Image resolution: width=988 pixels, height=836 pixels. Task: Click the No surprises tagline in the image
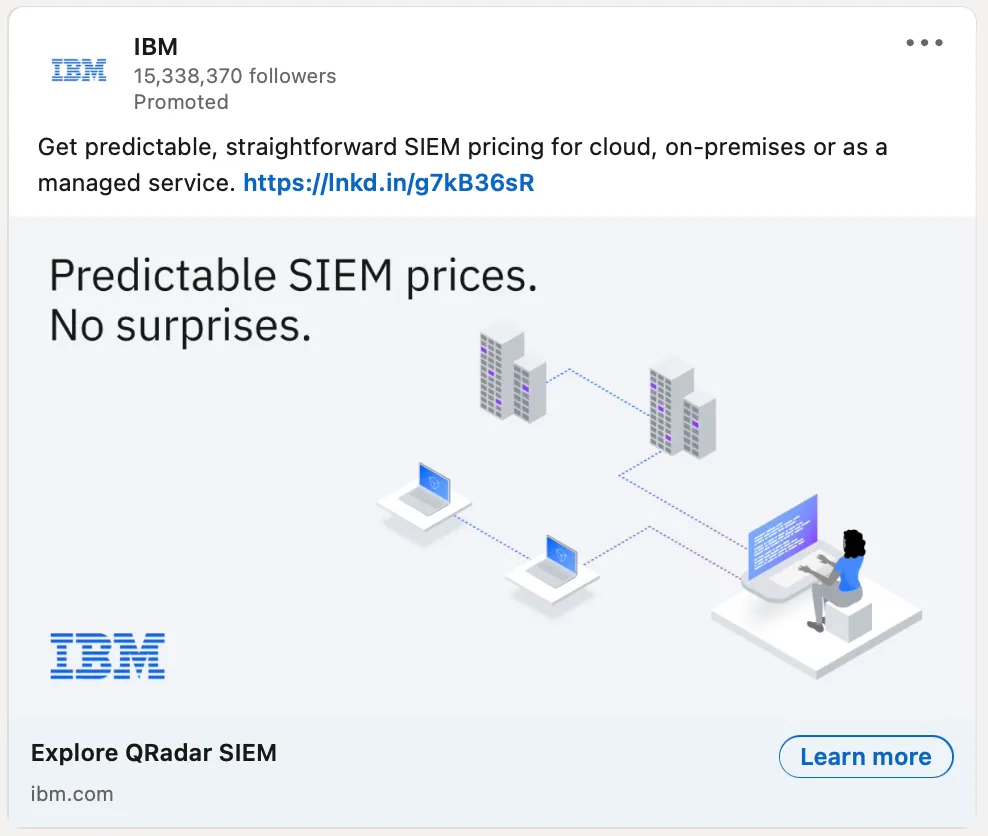[x=180, y=326]
